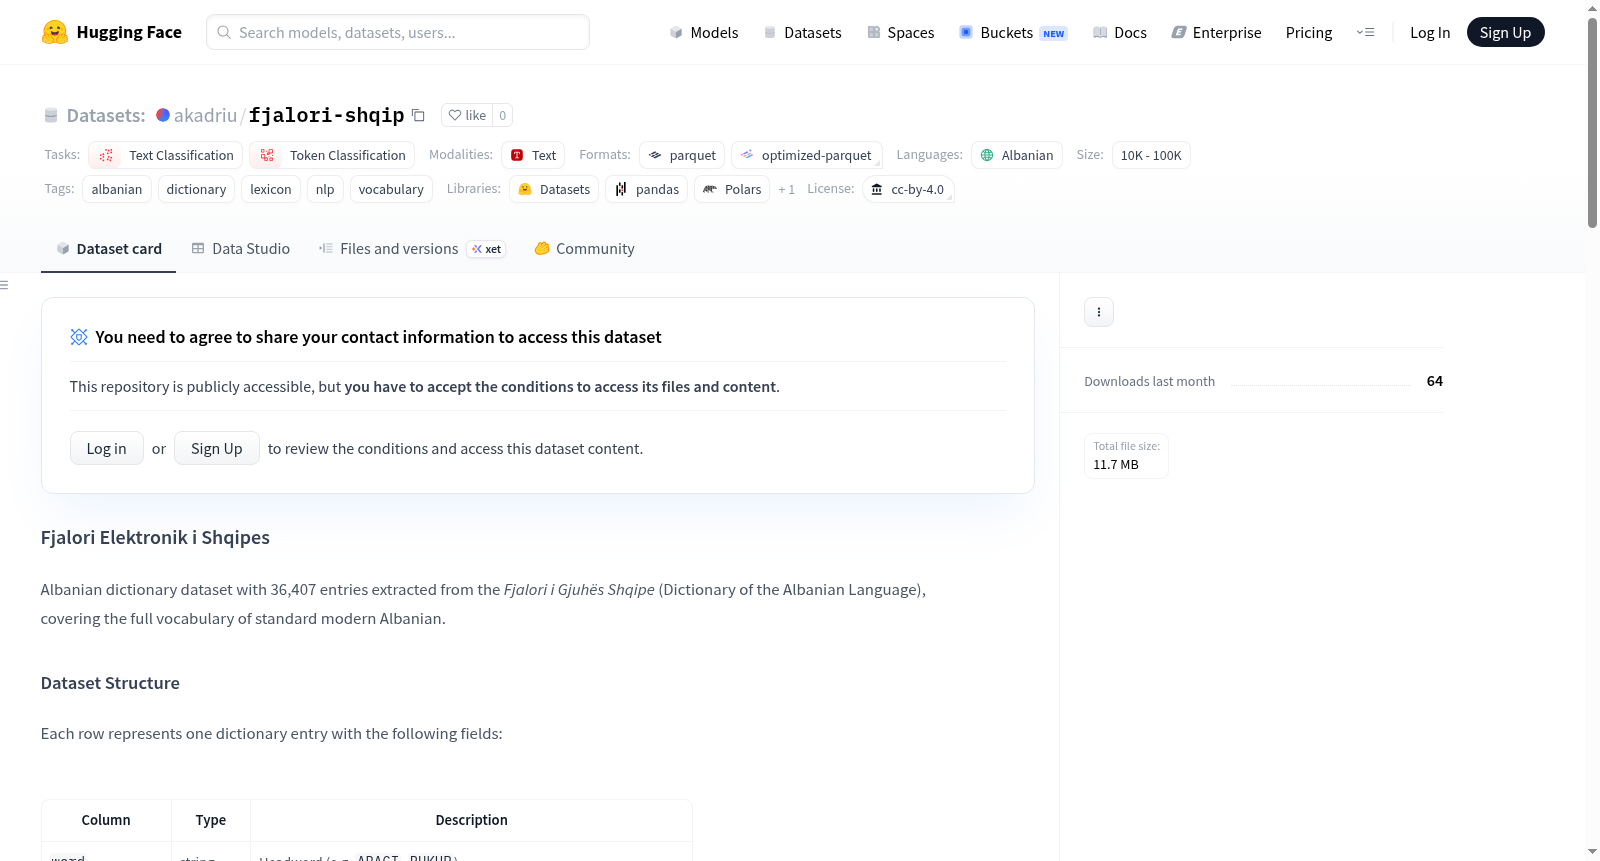The height and width of the screenshot is (861, 1600).
Task: Select the Datasets library tag
Action: [554, 189]
